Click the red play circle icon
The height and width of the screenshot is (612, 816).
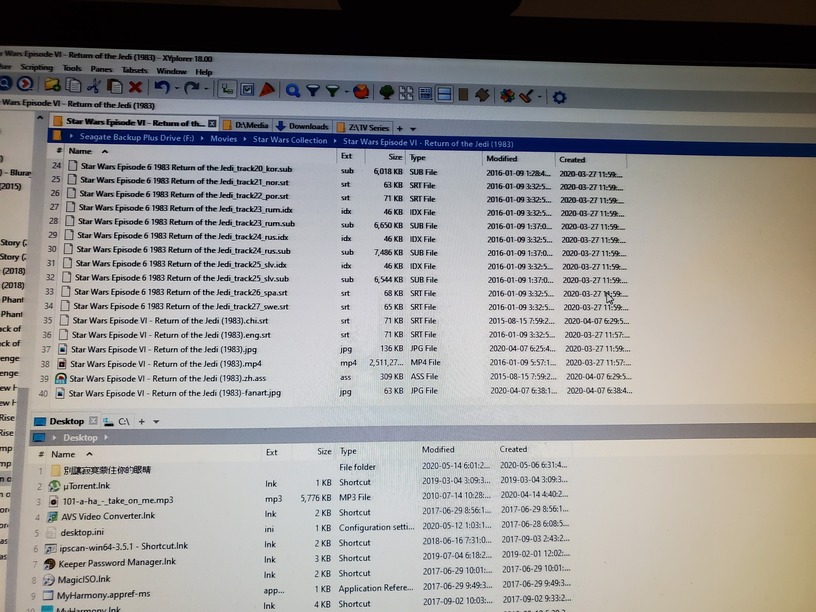coord(24,83)
